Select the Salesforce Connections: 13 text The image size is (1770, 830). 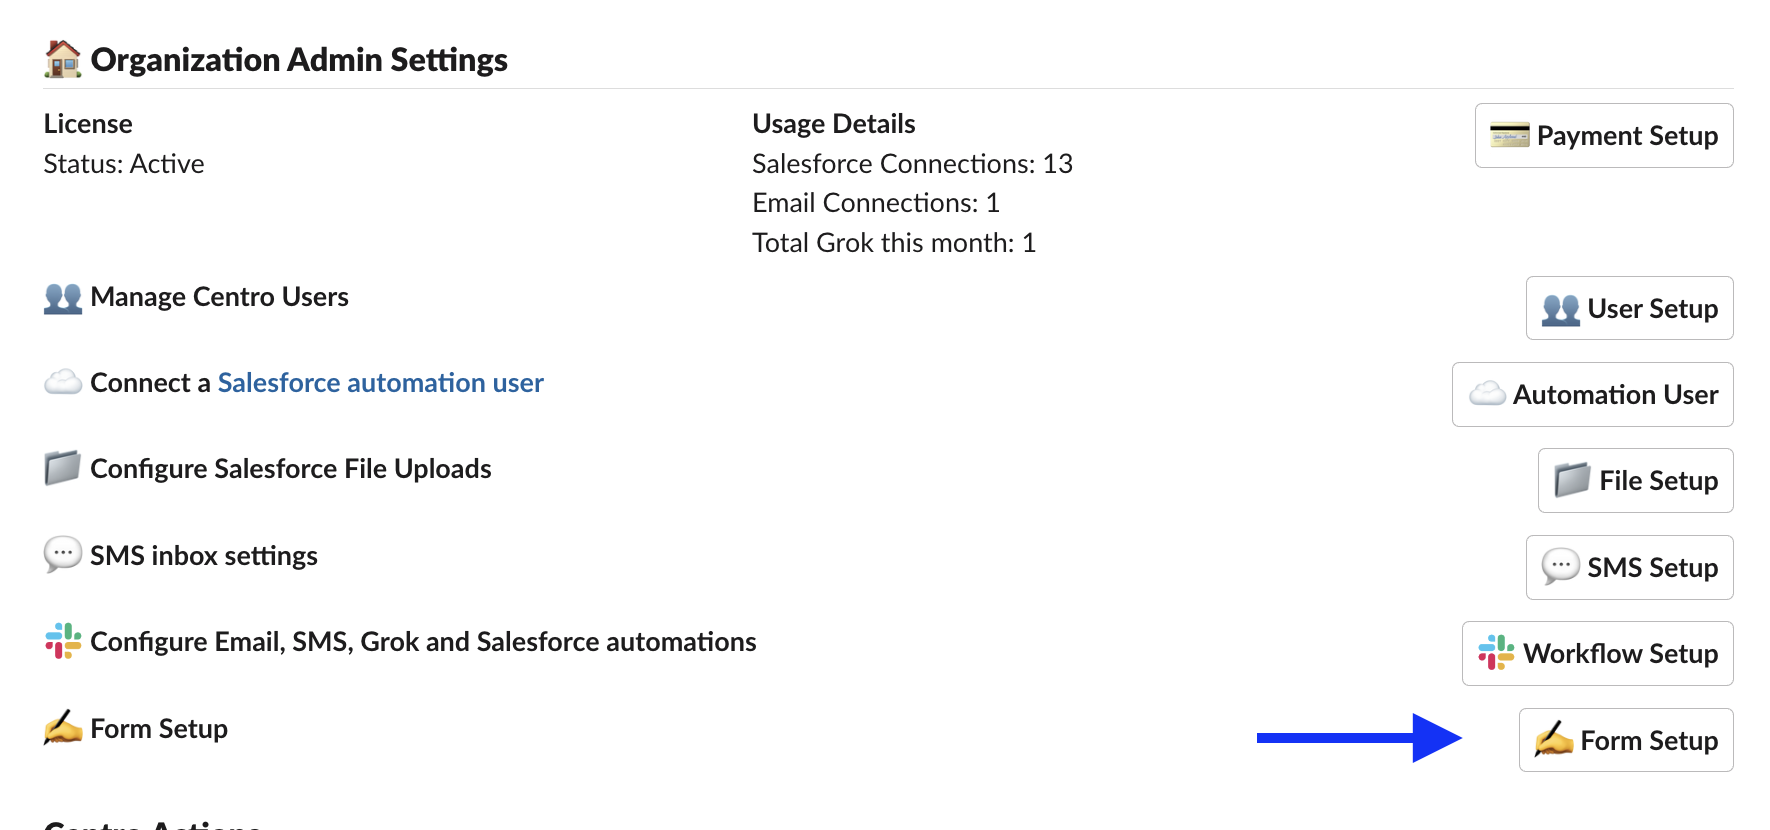pyautogui.click(x=913, y=164)
